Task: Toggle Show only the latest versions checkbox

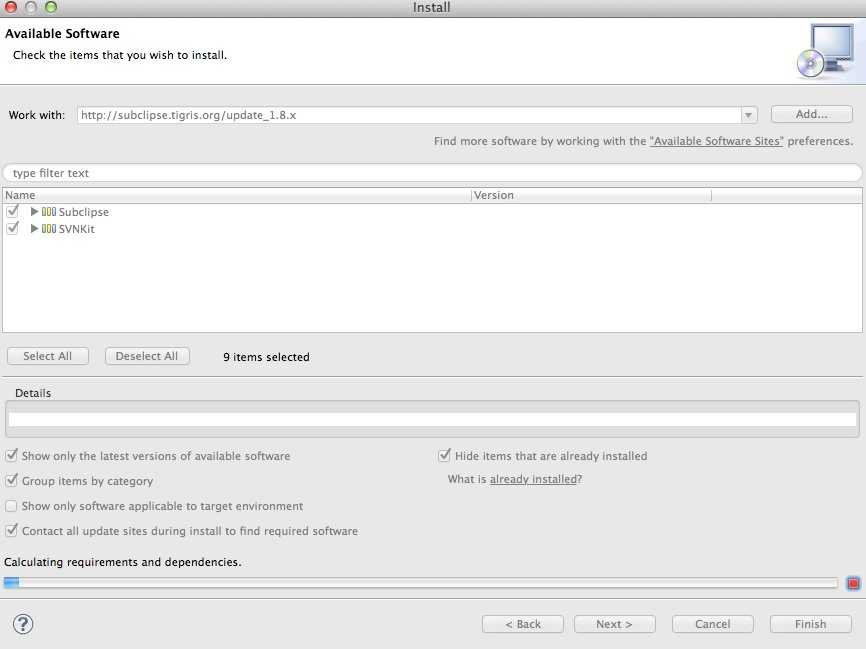Action: pyautogui.click(x=11, y=456)
